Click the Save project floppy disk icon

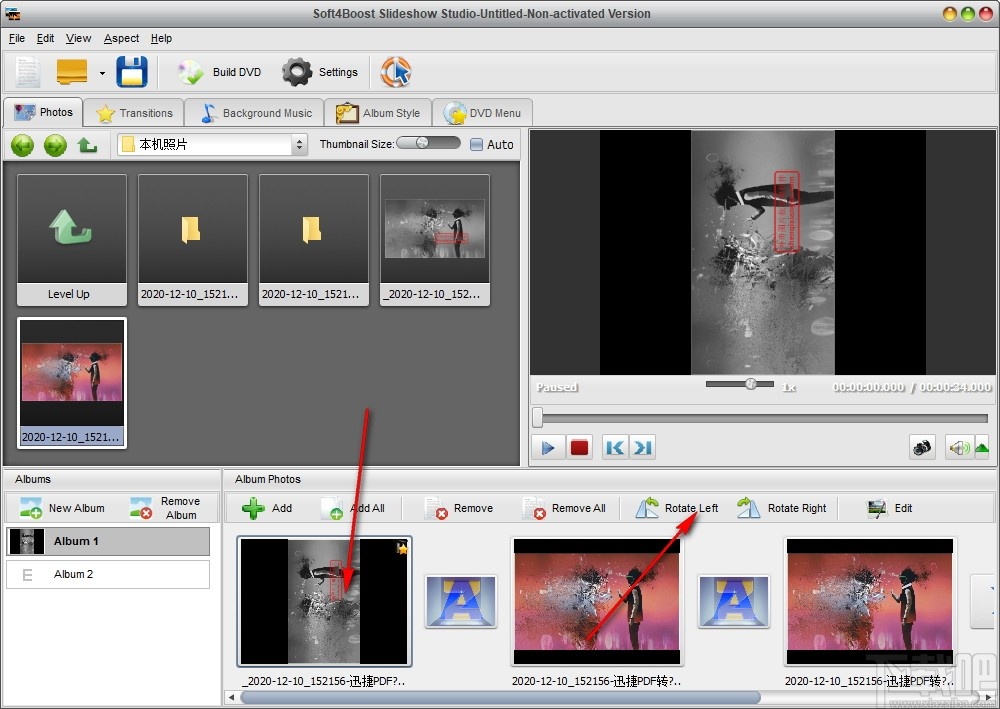(132, 72)
